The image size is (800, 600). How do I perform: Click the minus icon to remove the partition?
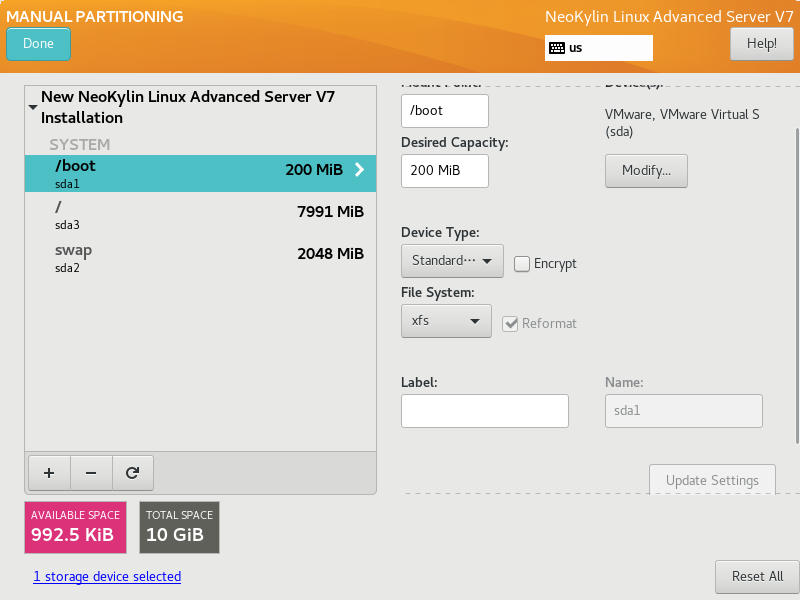pos(91,473)
